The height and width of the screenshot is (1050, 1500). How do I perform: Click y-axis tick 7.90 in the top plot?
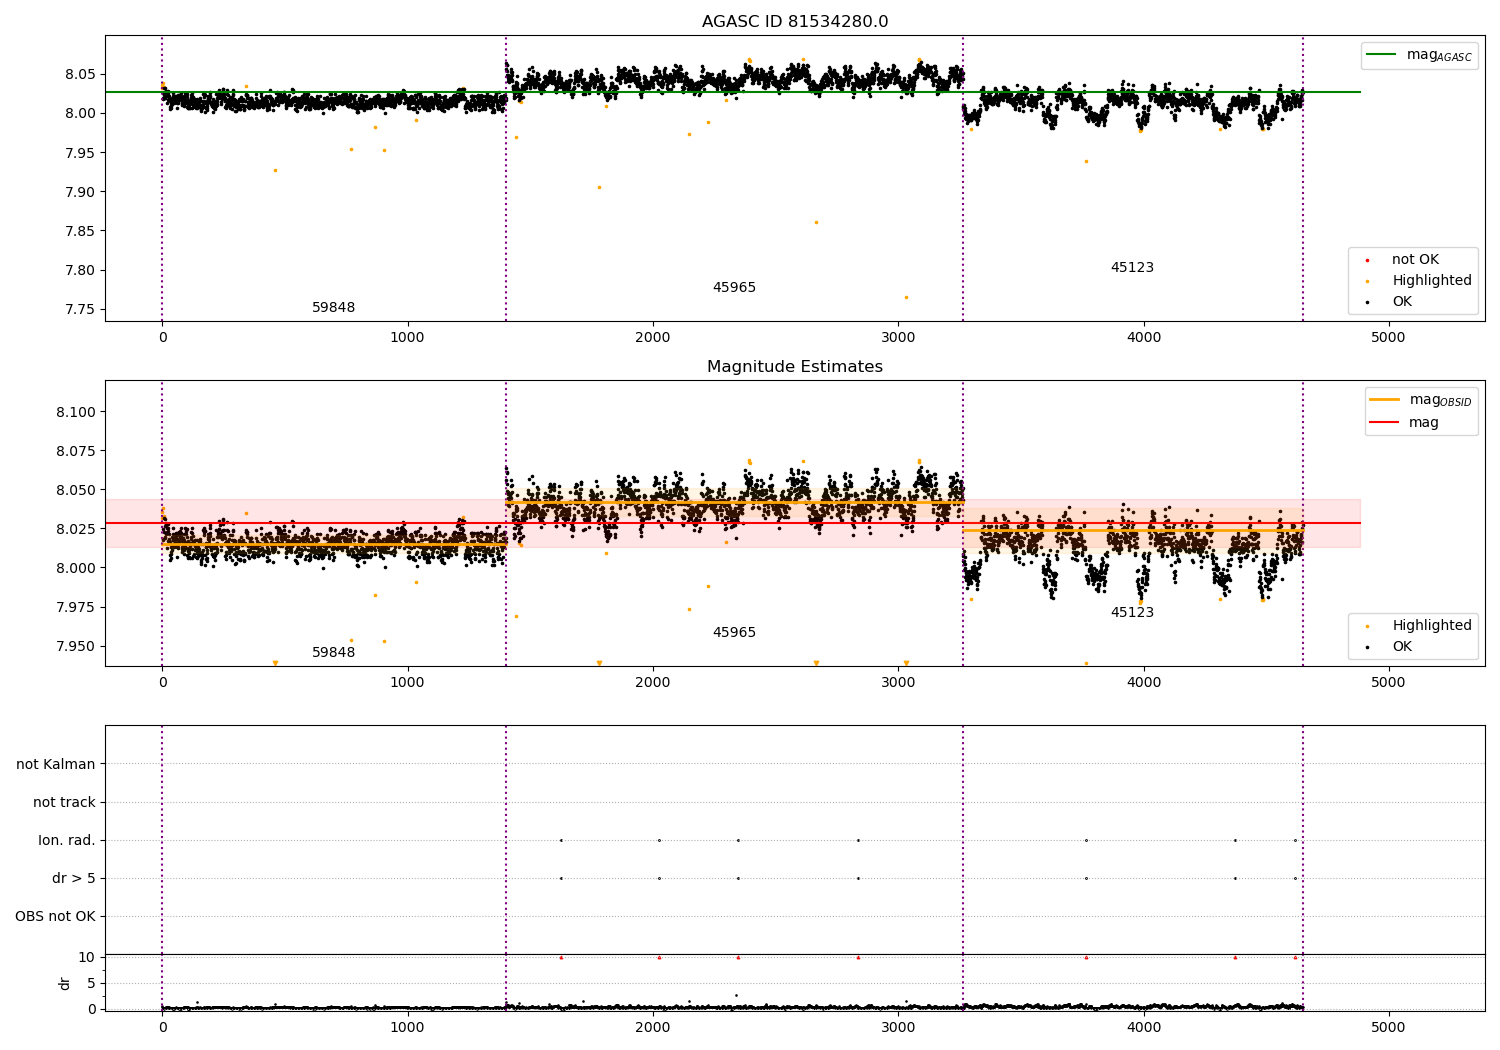80,192
